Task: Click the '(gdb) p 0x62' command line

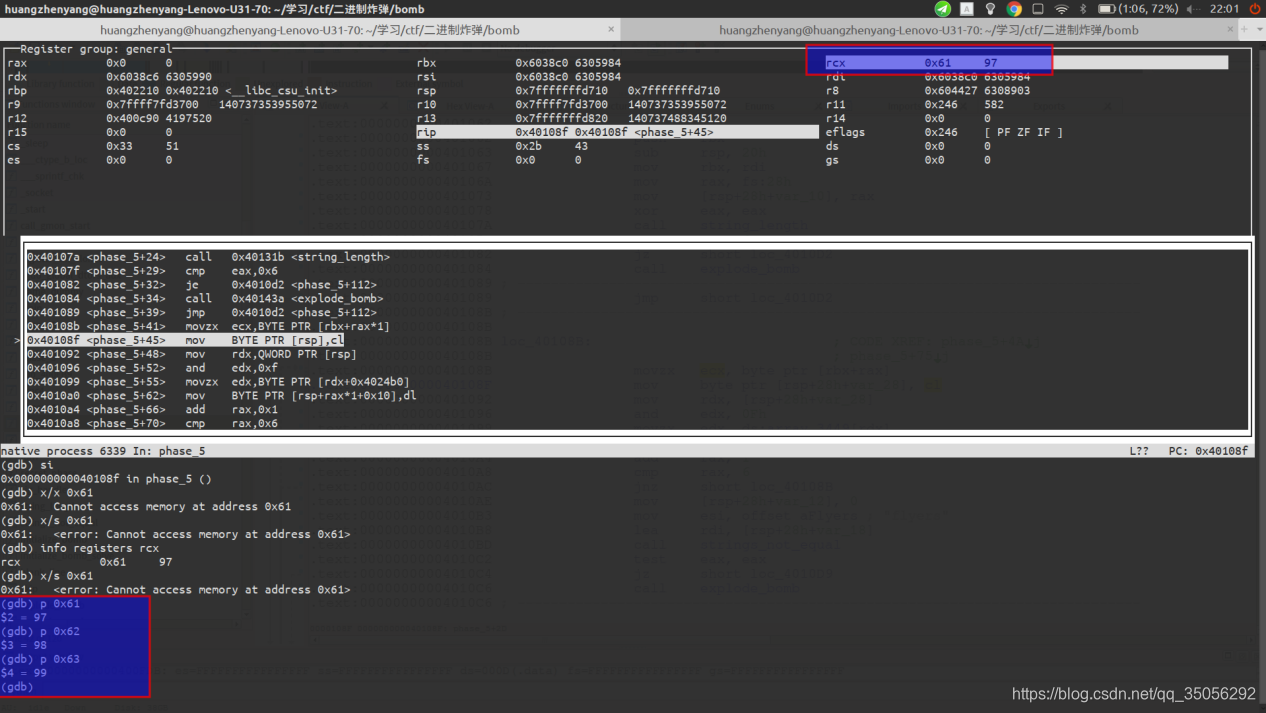Action: tap(40, 632)
